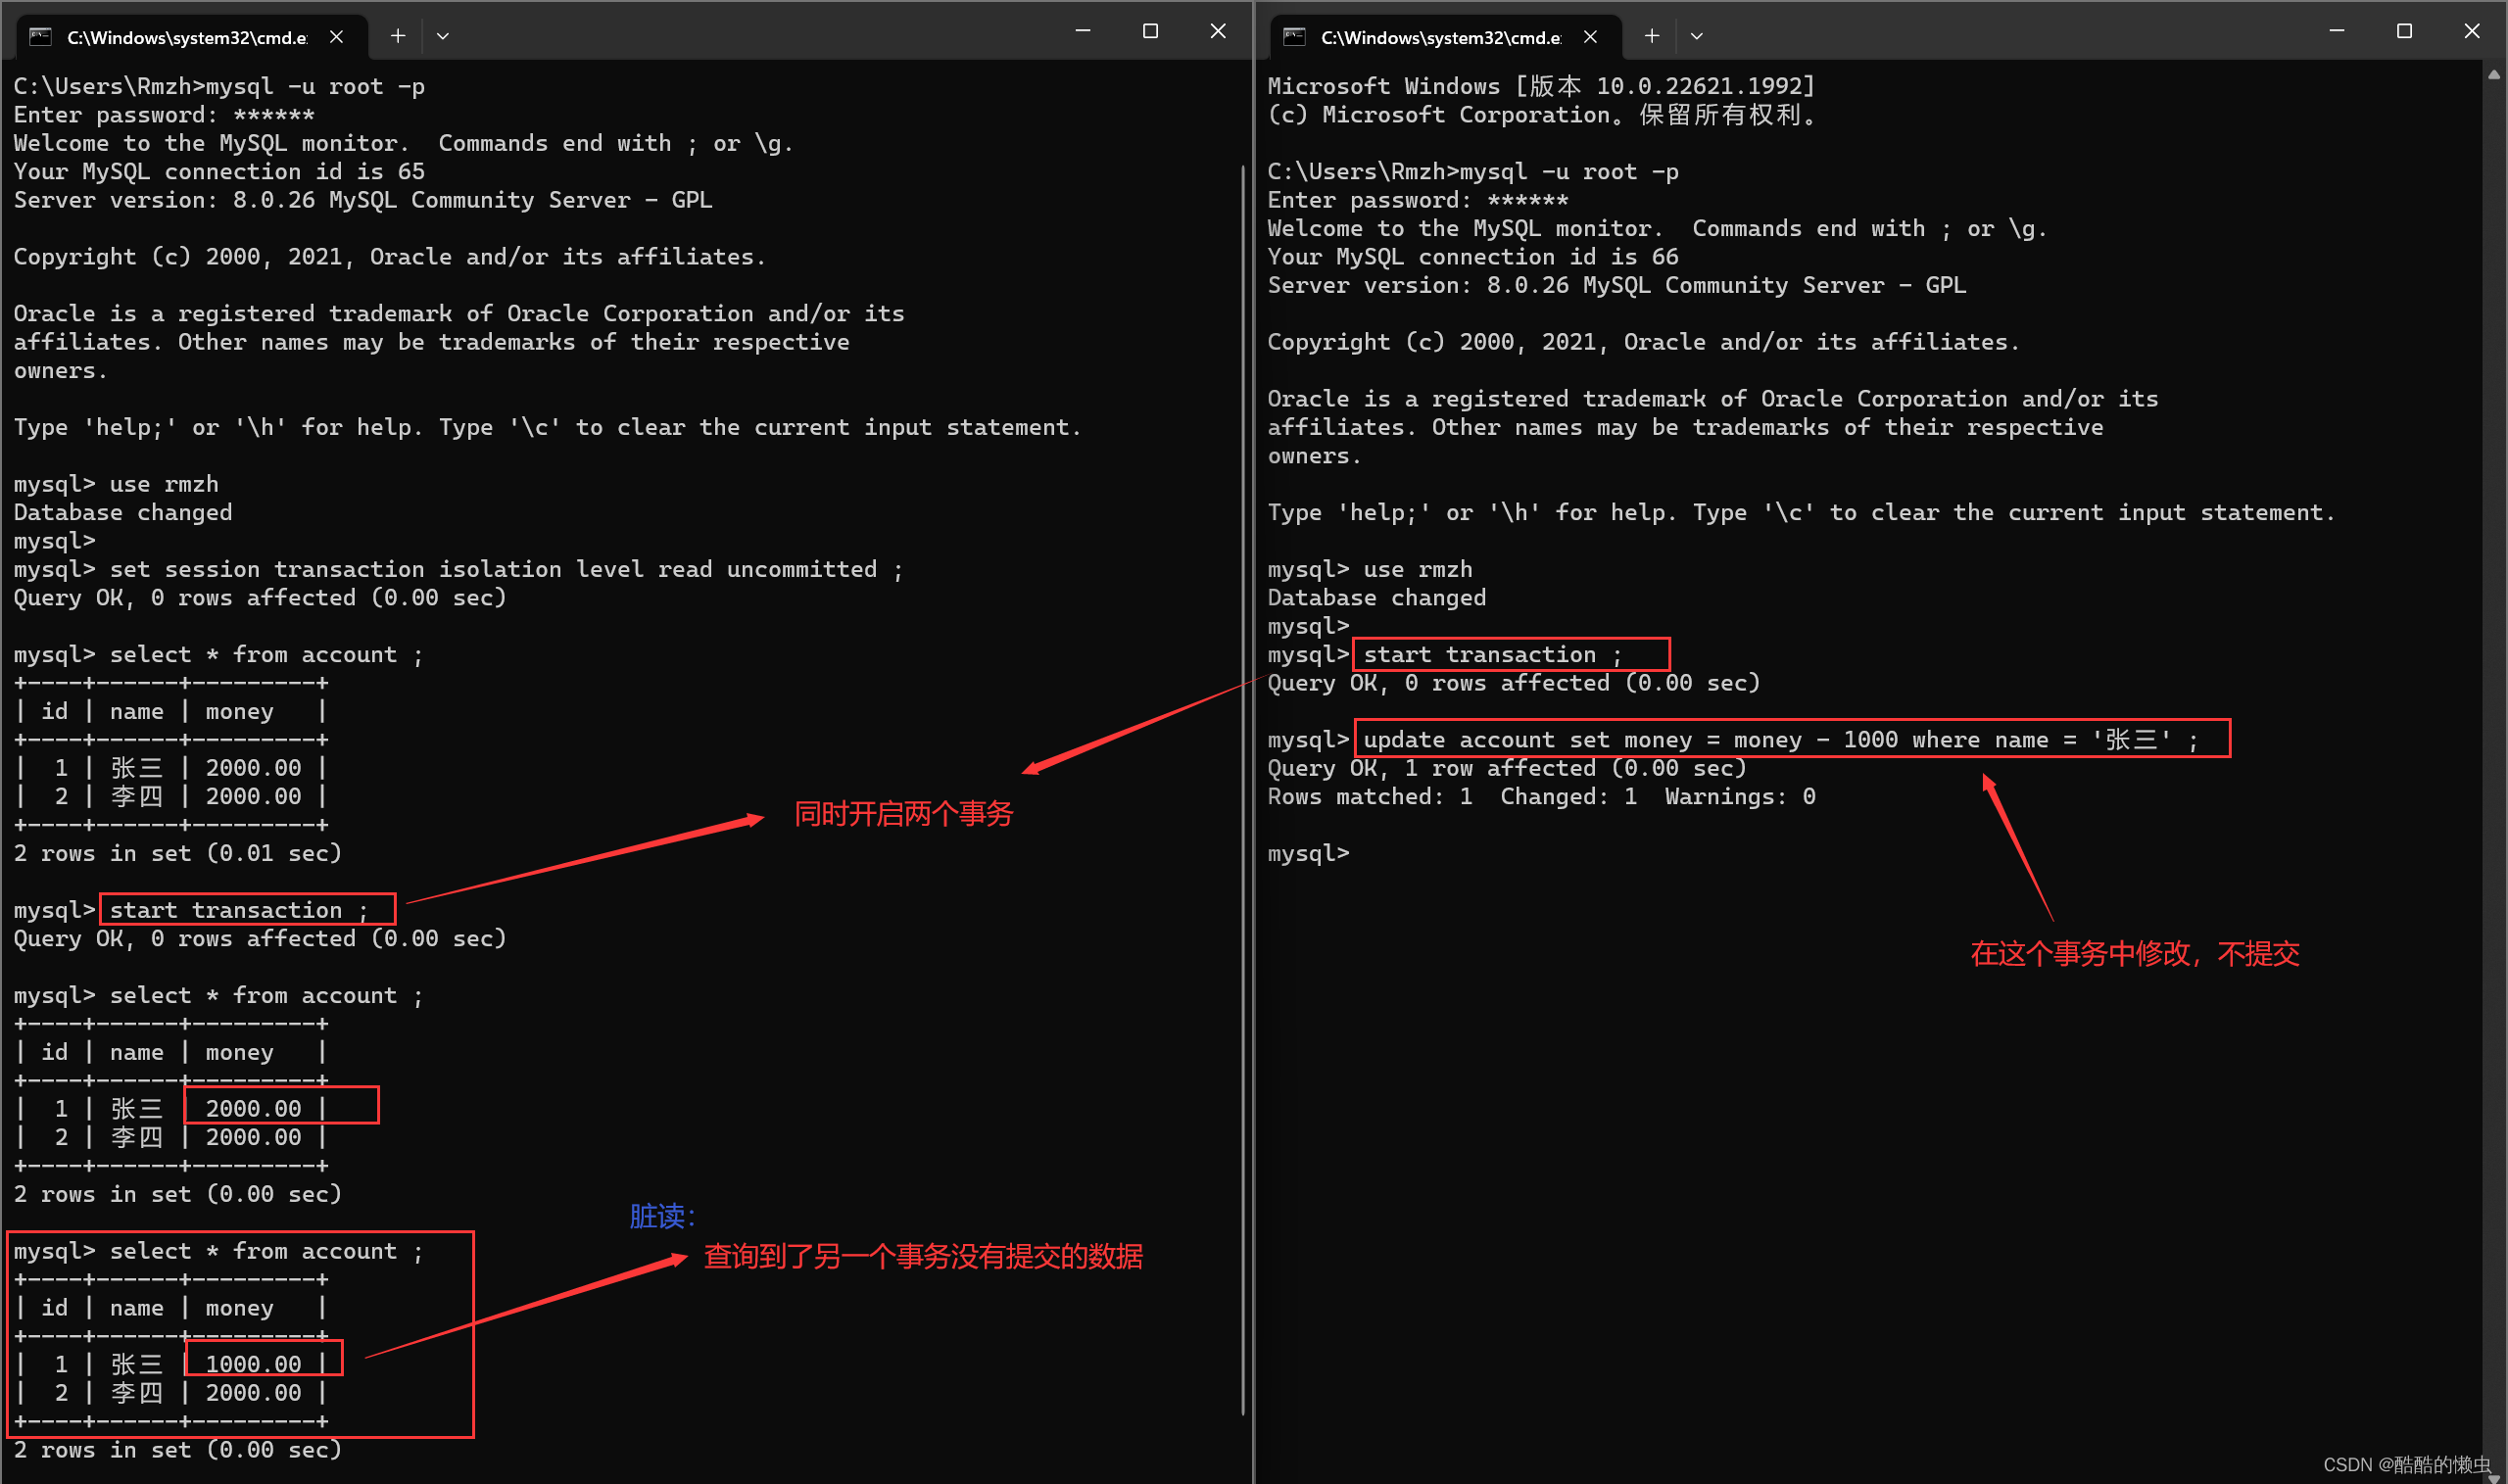Click 'Rows matched: 1 Changed: 1' line
Screen dimensions: 2508x1484
point(1541,797)
